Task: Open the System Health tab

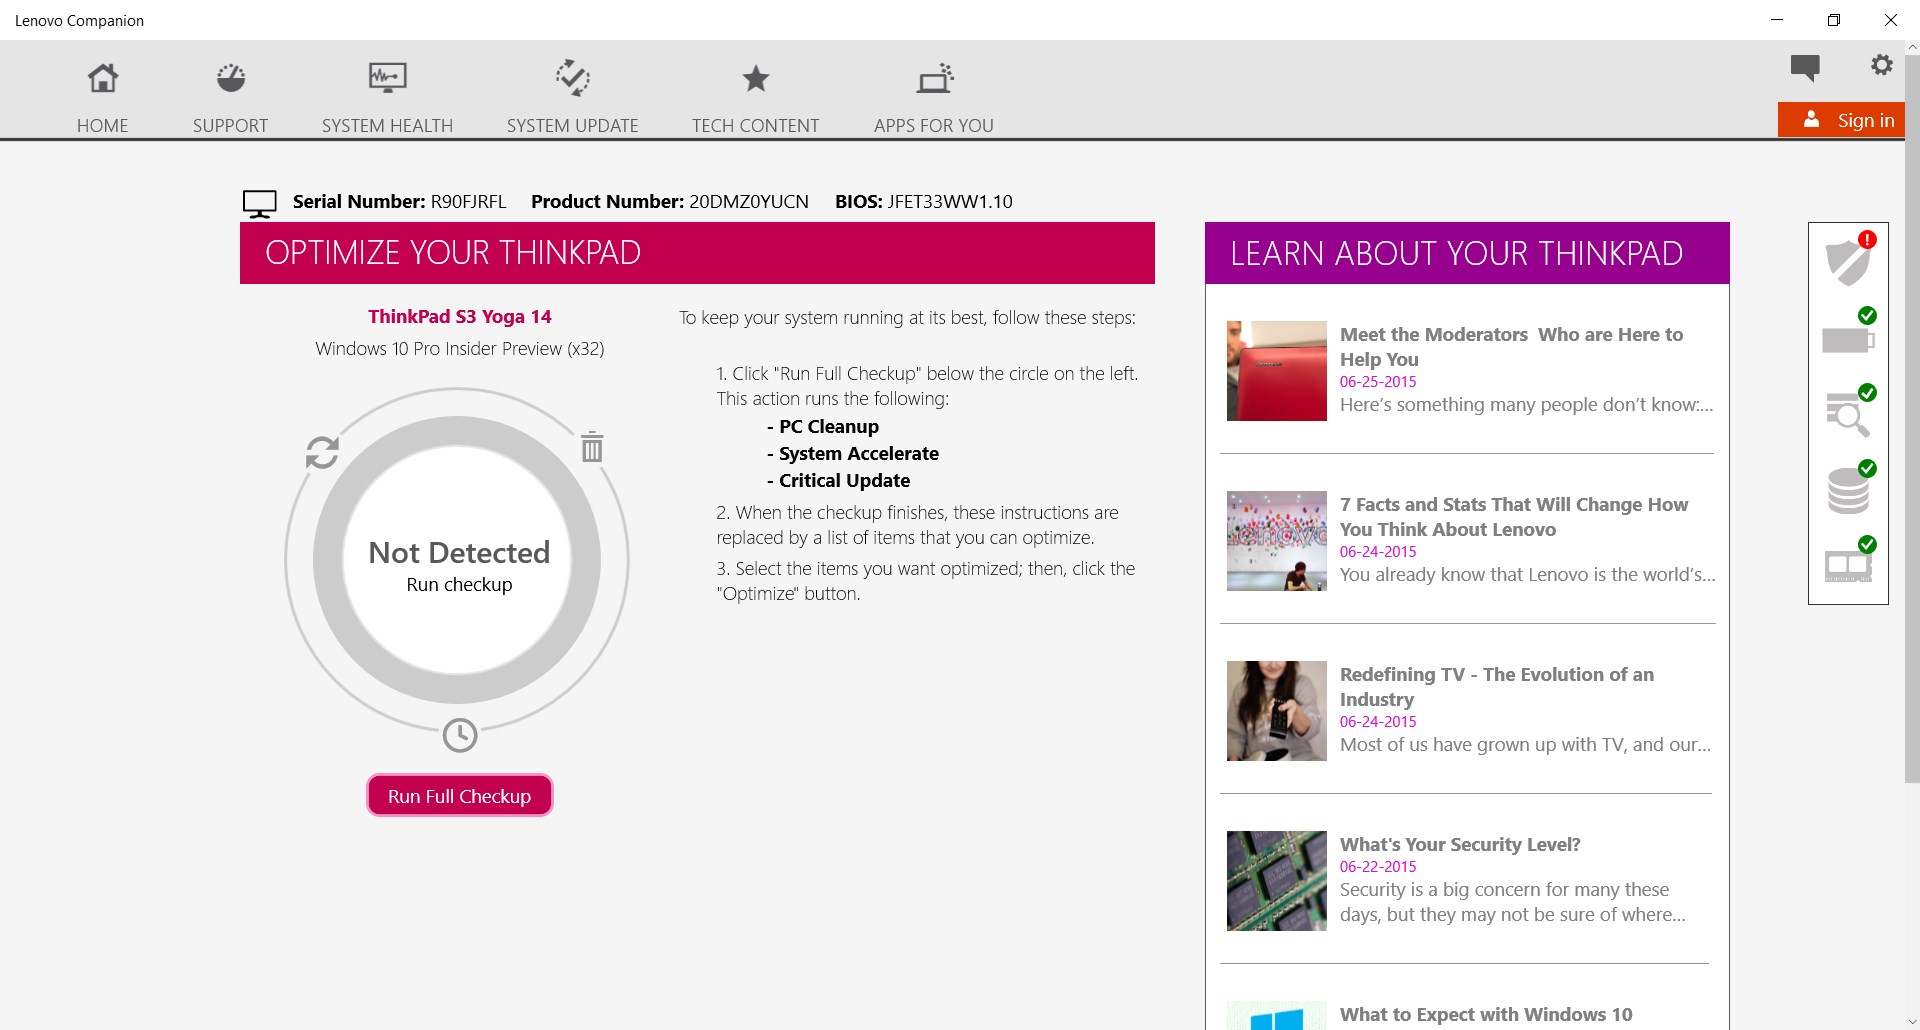Action: [x=387, y=97]
